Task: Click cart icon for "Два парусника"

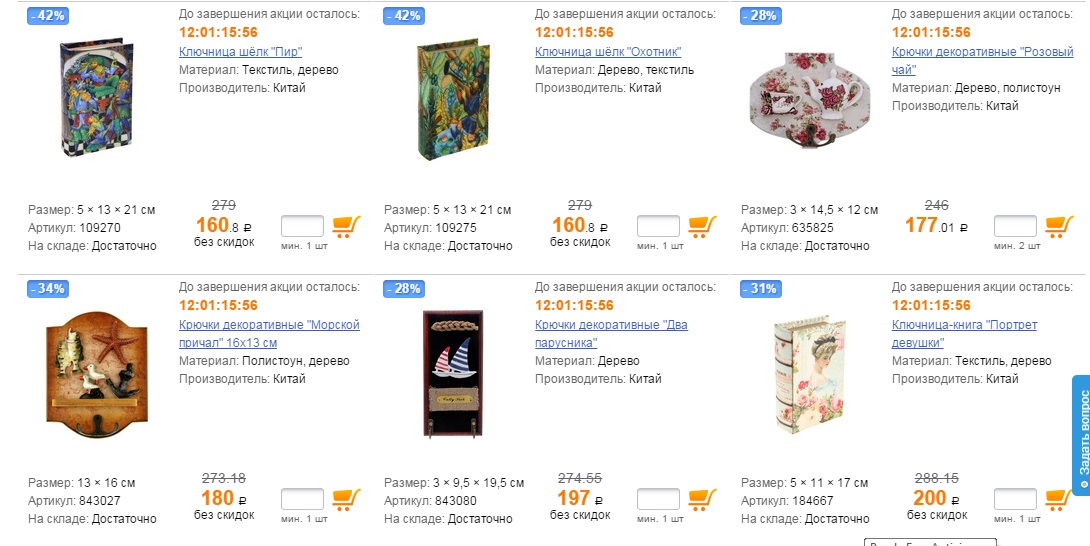Action: (702, 499)
